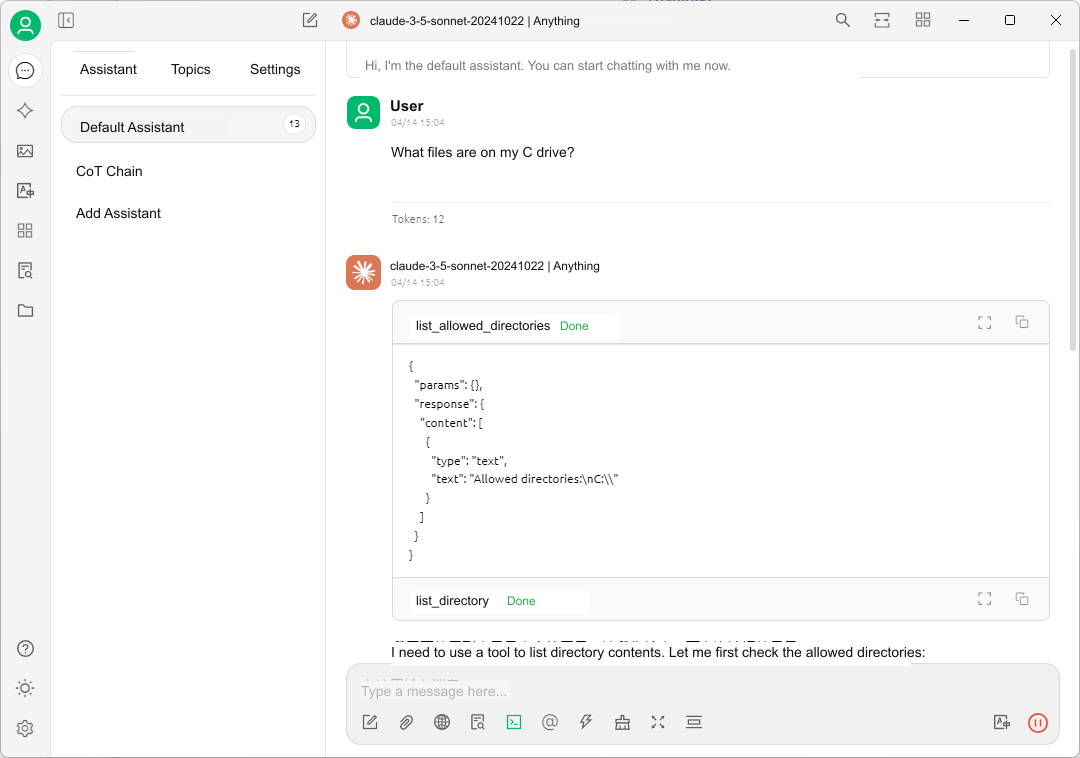This screenshot has height=758, width=1080.
Task: Mention a model with the @ icon
Action: coord(550,722)
